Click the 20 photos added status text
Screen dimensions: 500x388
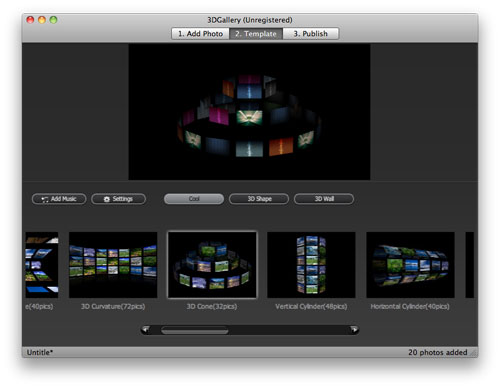tap(438, 352)
